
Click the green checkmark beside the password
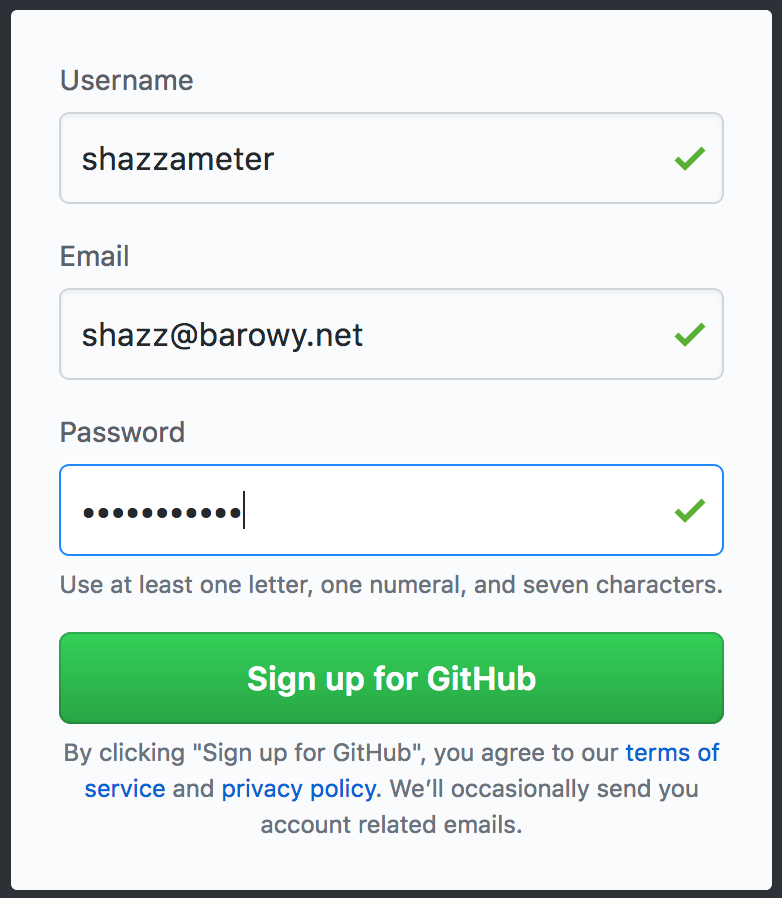[689, 510]
